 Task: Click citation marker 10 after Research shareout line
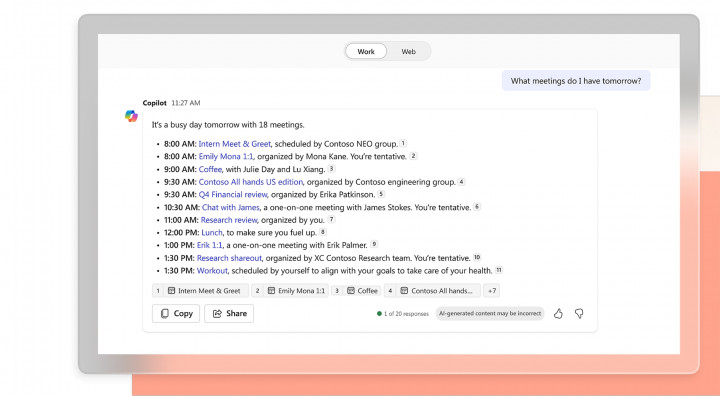(477, 257)
